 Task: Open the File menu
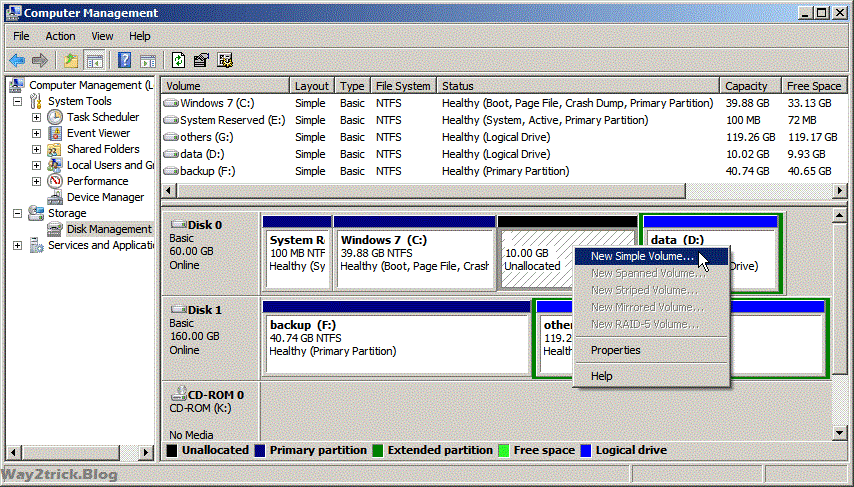(x=21, y=36)
